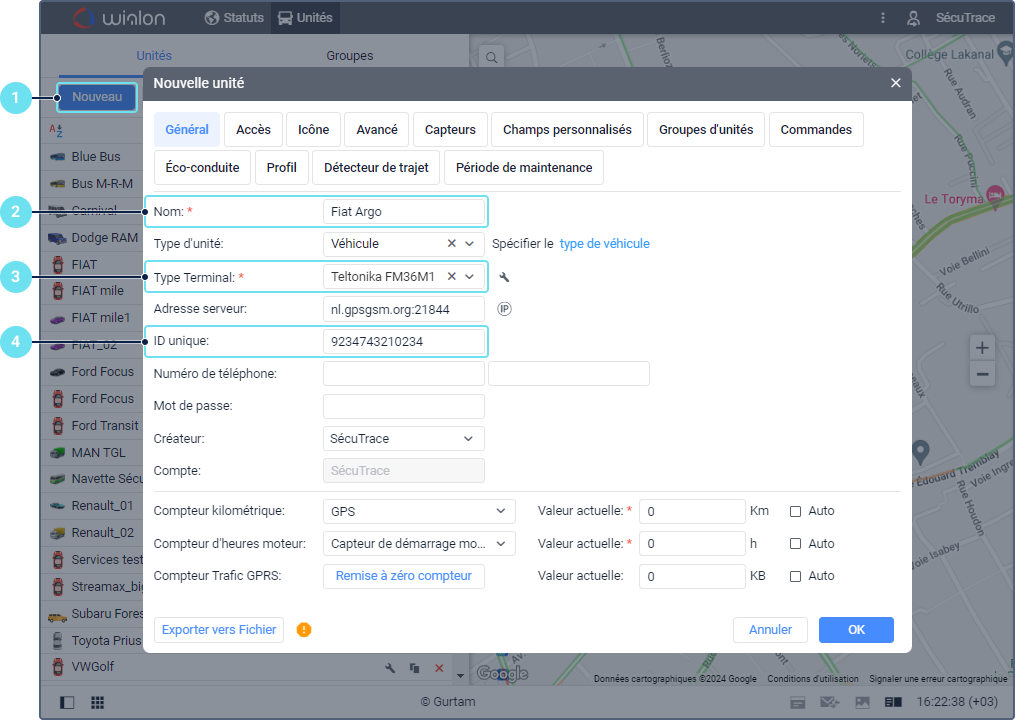The width and height of the screenshot is (1015, 720).
Task: Open the Unités section in the top bar
Action: (306, 17)
